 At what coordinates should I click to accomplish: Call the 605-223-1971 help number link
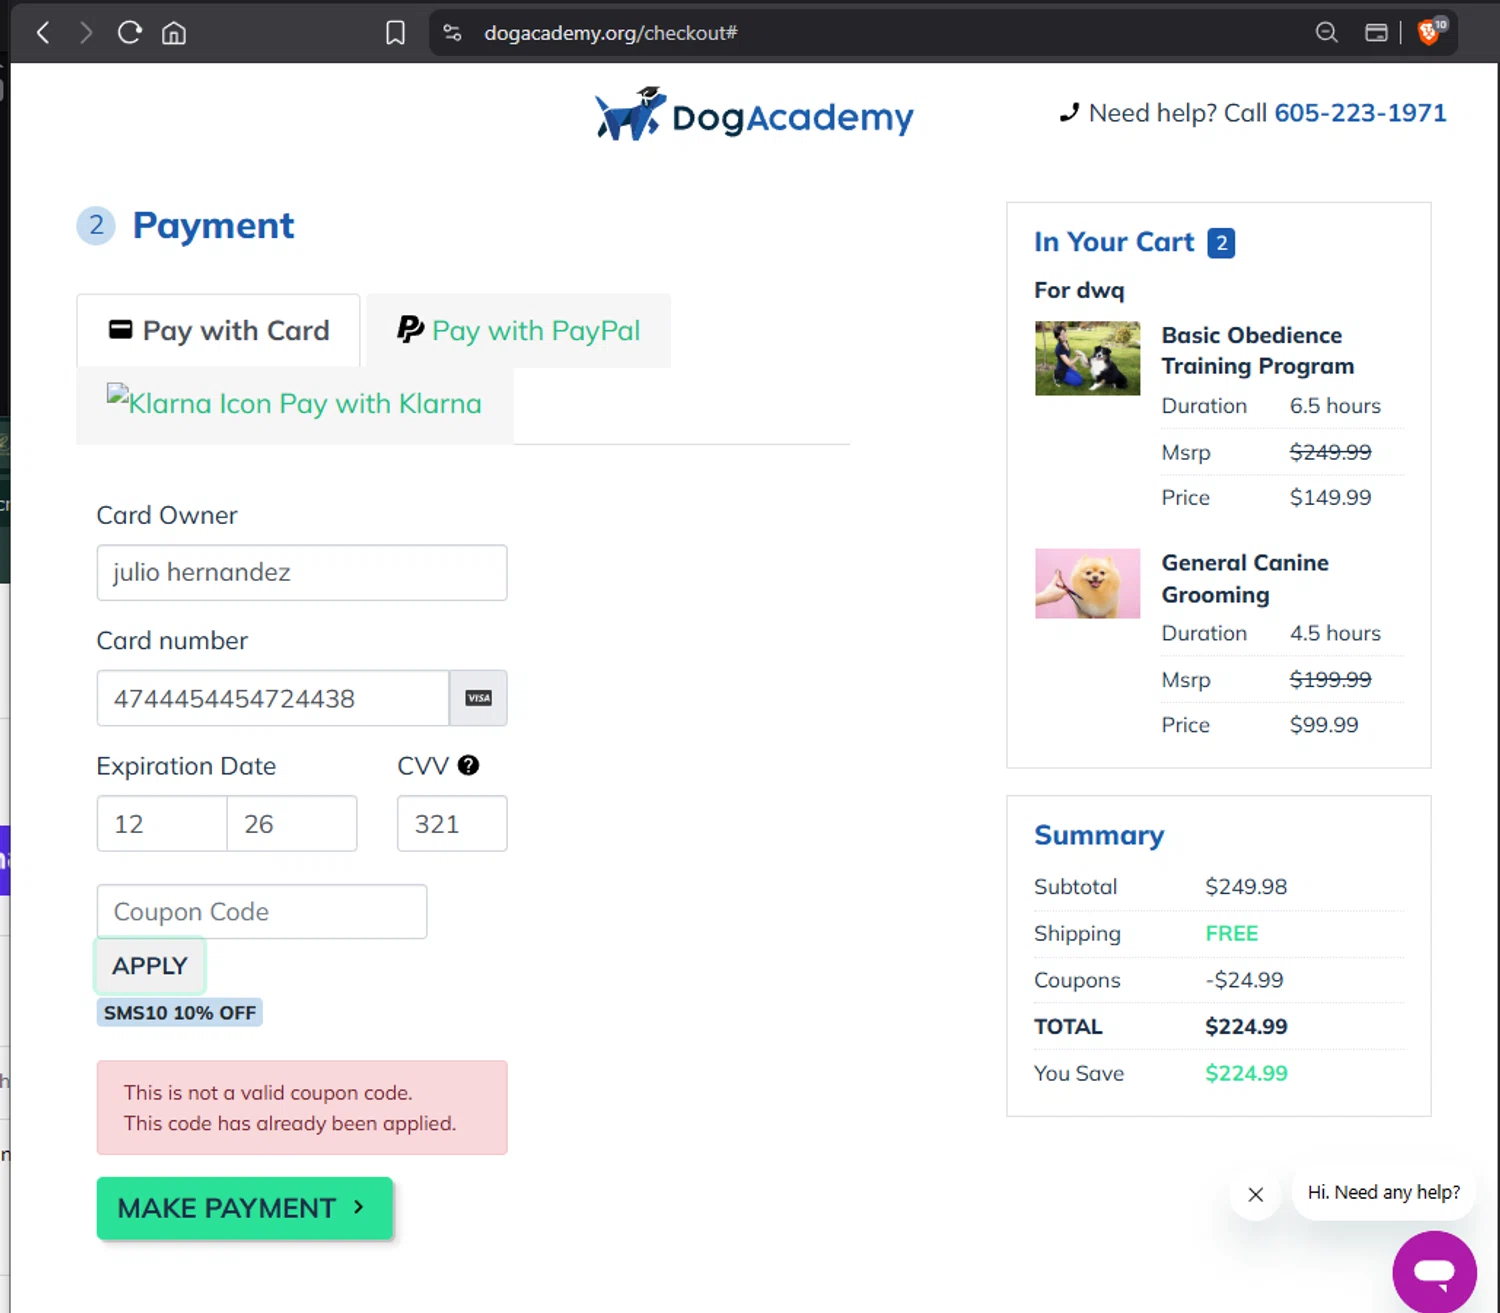click(1360, 113)
